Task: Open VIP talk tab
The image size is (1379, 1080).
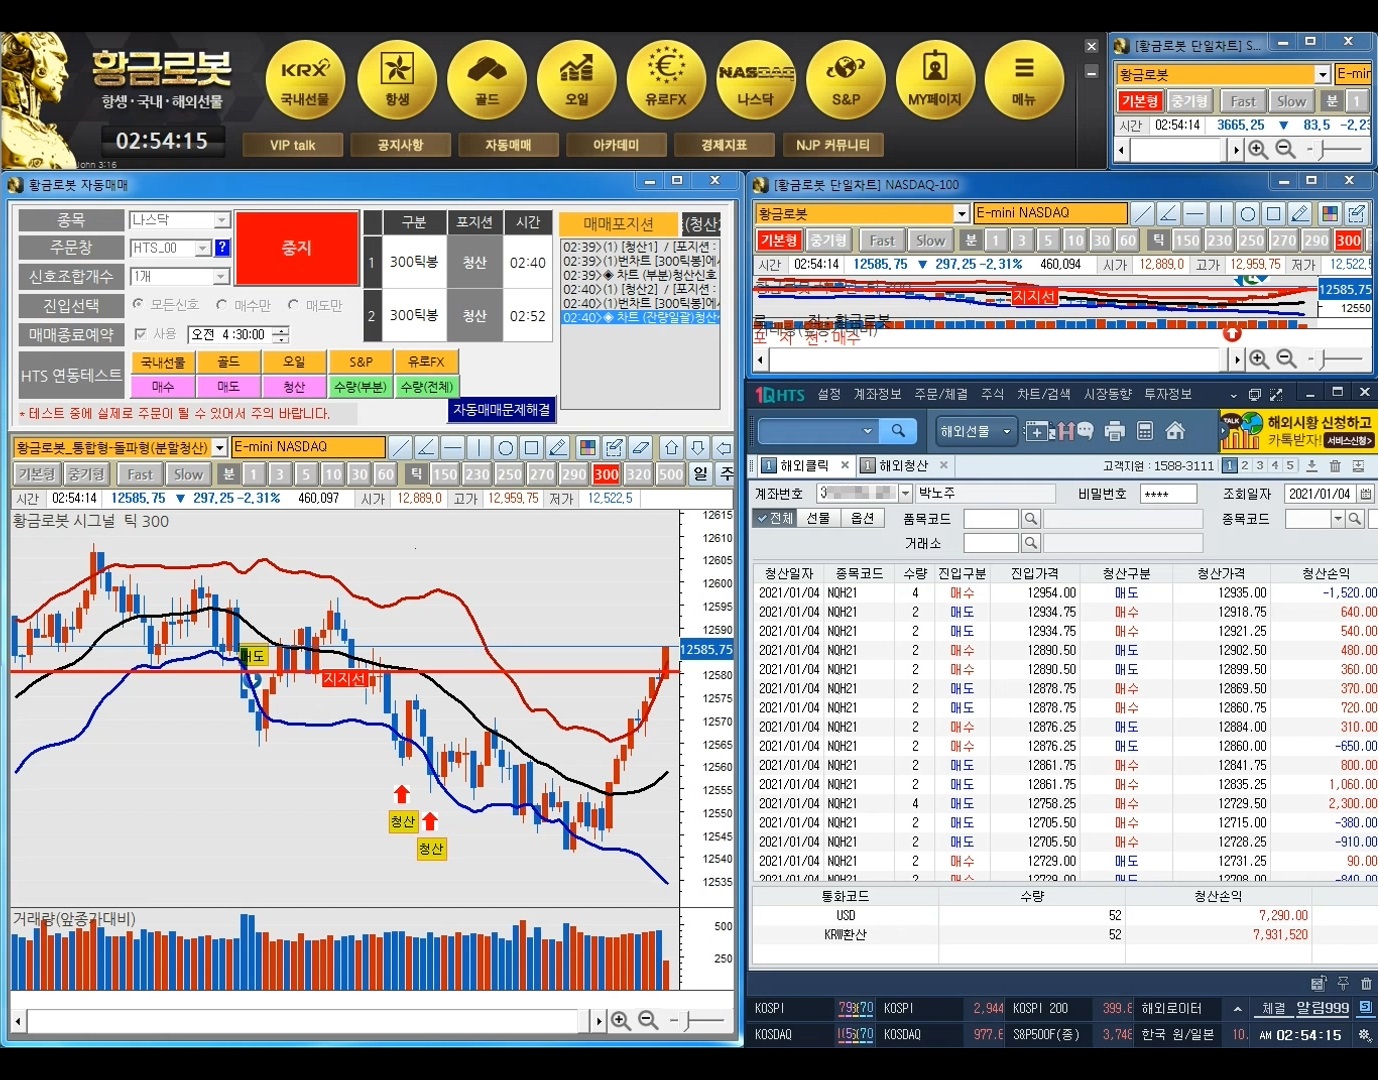Action: coord(292,145)
